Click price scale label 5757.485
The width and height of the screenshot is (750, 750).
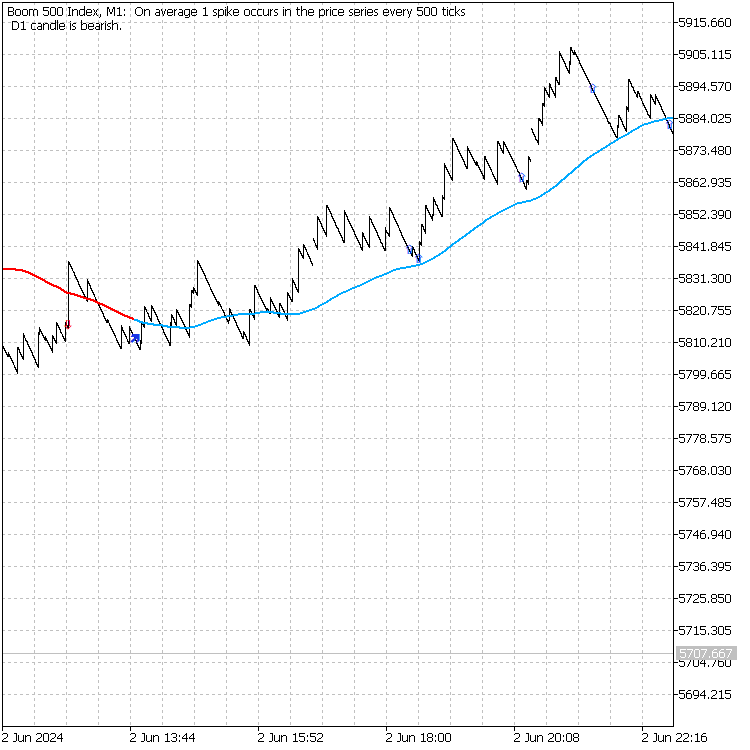pyautogui.click(x=705, y=503)
